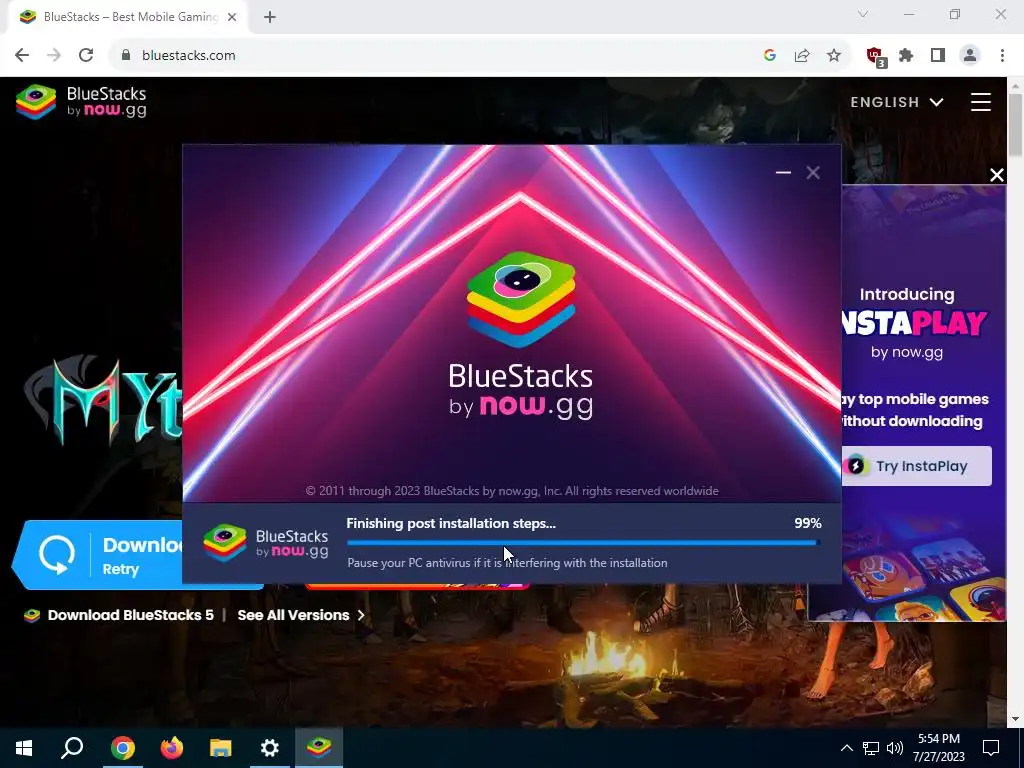This screenshot has width=1024, height=768.
Task: Open the uBlock Origin extension icon
Action: click(875, 56)
